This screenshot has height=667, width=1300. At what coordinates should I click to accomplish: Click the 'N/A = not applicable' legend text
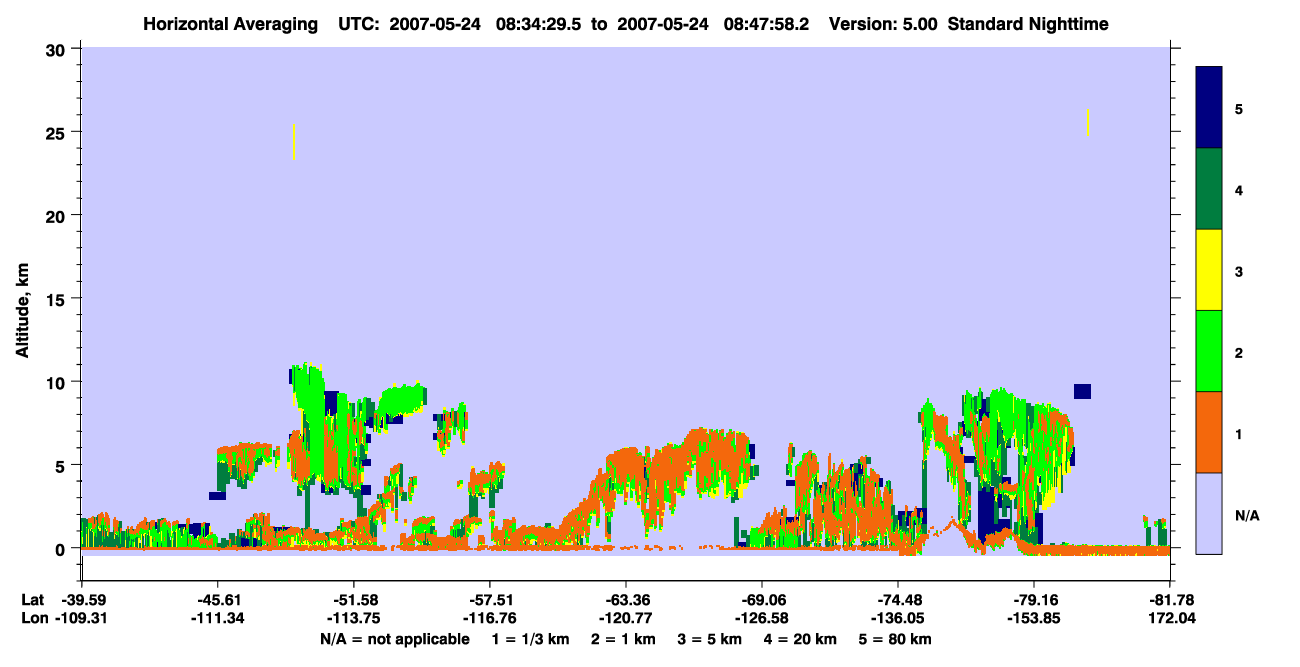click(394, 639)
